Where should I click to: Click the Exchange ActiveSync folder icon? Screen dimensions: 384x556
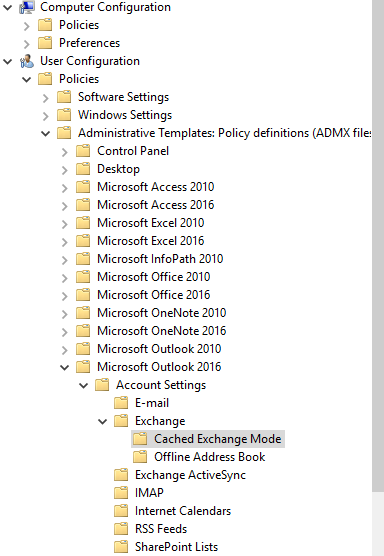pos(121,475)
